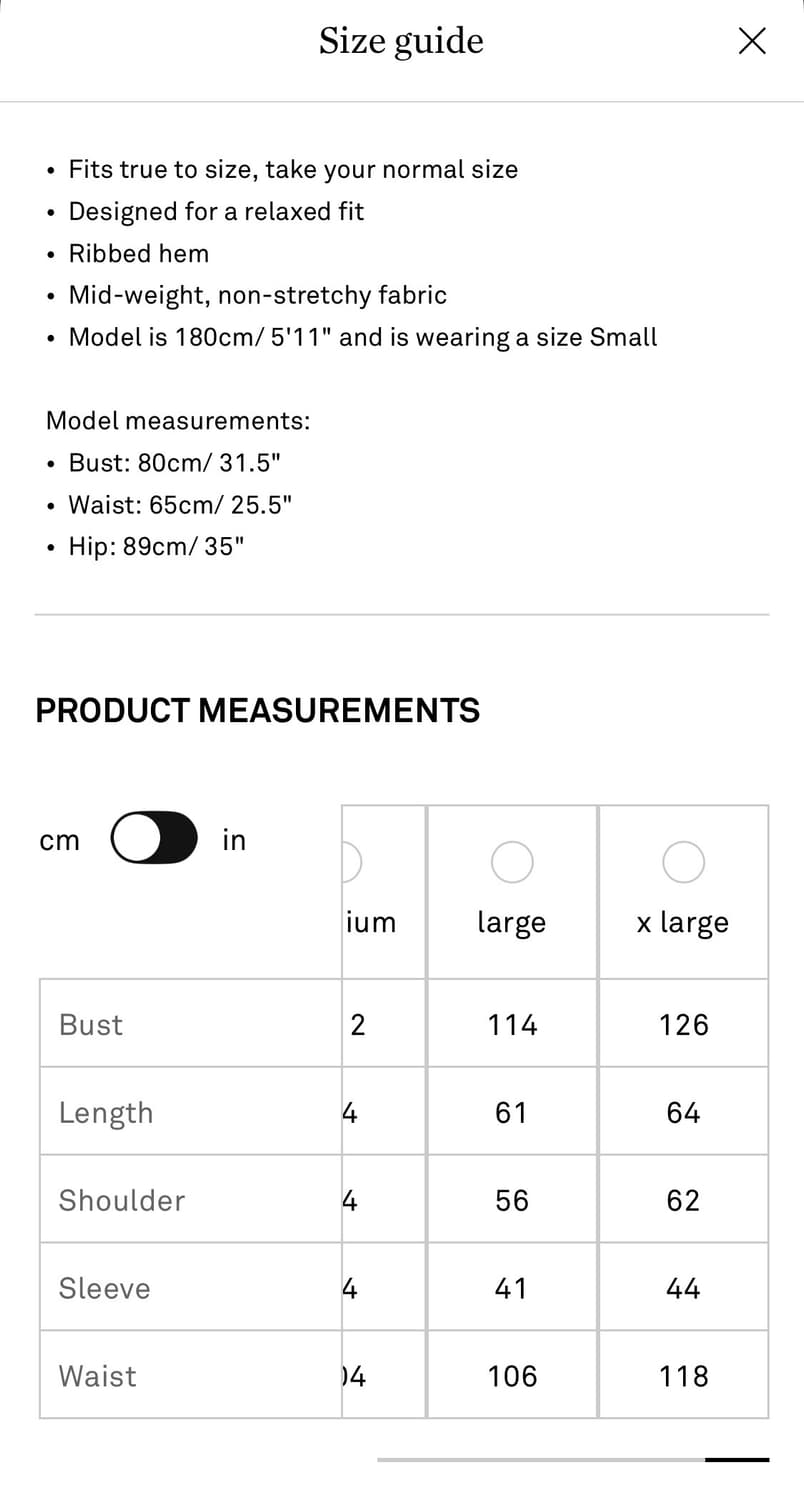Click the Length row label
This screenshot has width=804, height=1500.
pyautogui.click(x=106, y=1112)
